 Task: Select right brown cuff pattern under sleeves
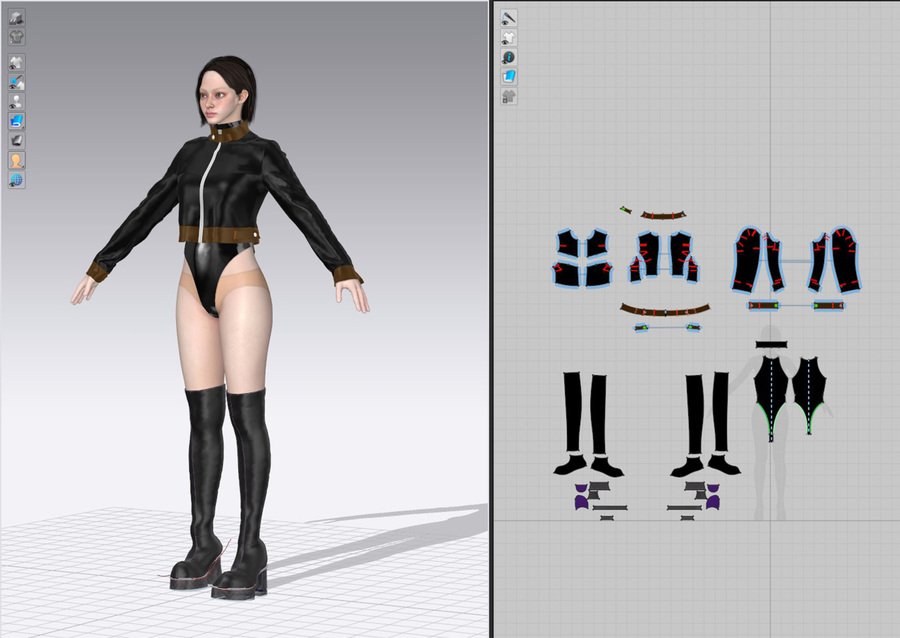828,306
